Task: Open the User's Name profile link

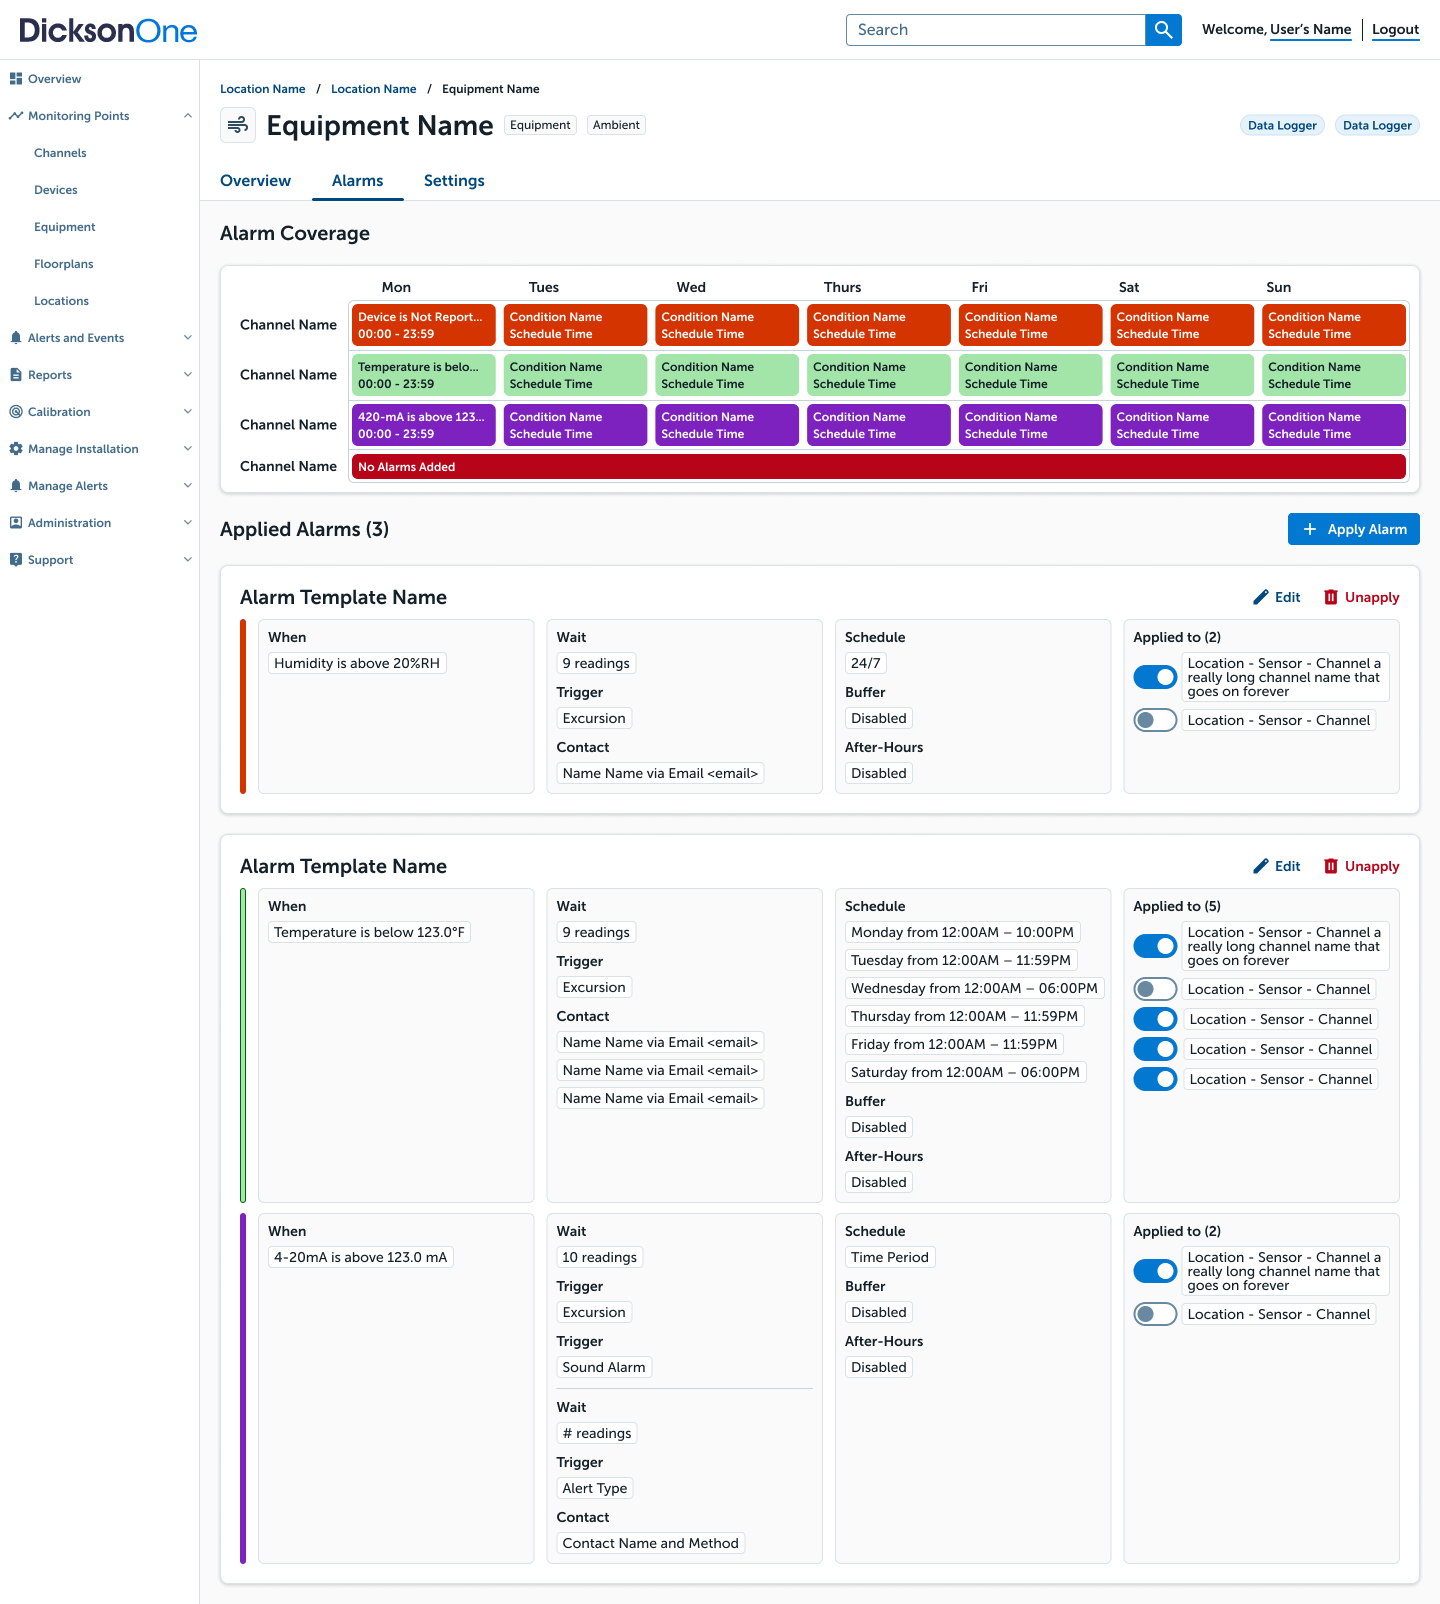Action: point(1310,30)
